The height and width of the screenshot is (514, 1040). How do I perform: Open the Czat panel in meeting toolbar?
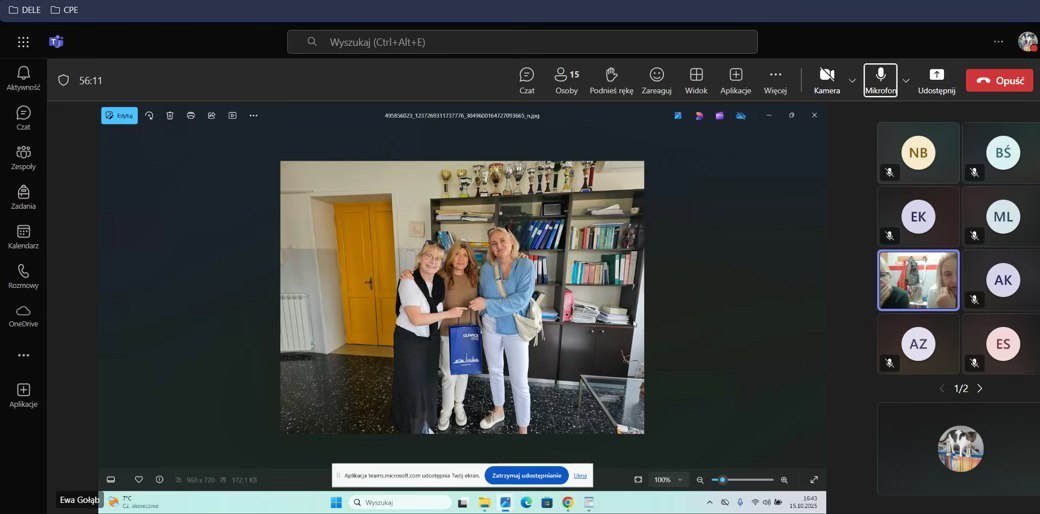tap(526, 80)
